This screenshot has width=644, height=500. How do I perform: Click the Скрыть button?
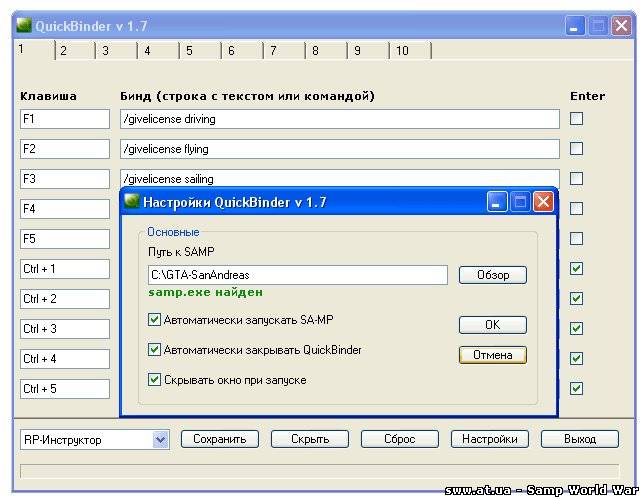coord(310,439)
